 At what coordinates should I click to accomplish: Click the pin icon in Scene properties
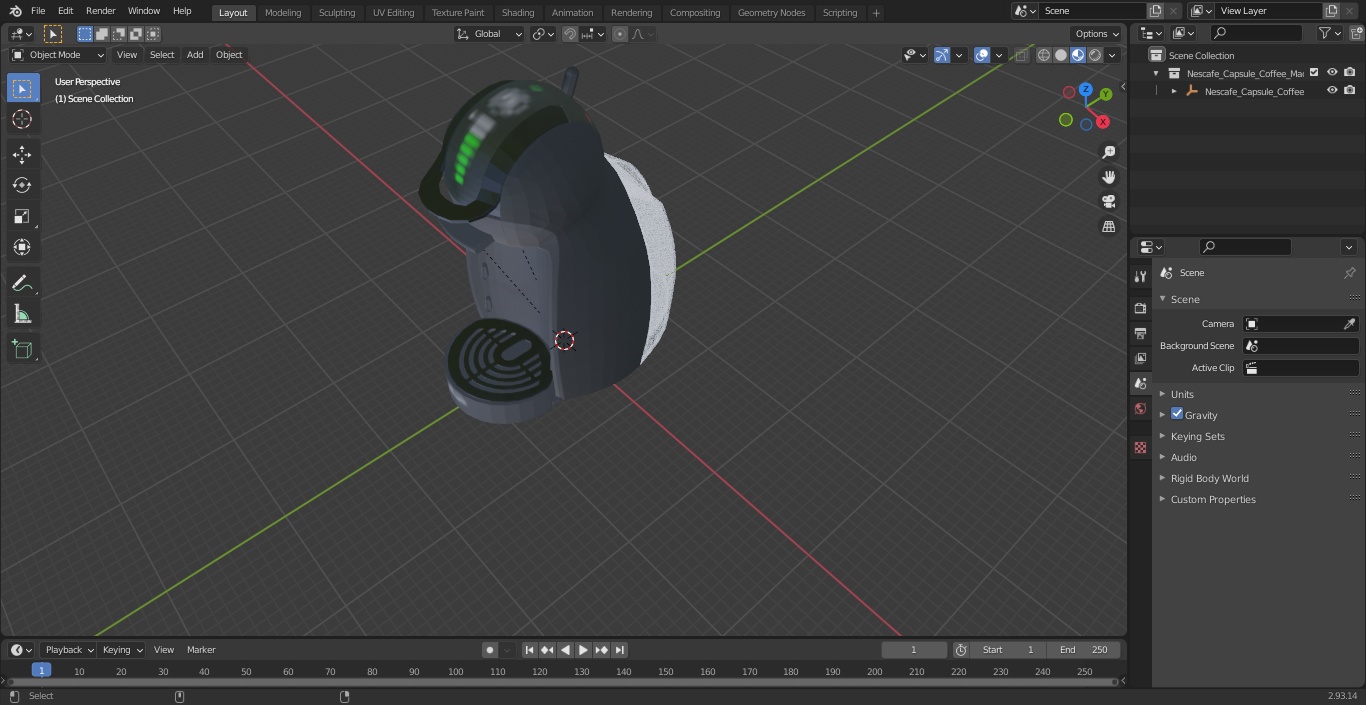click(x=1349, y=273)
